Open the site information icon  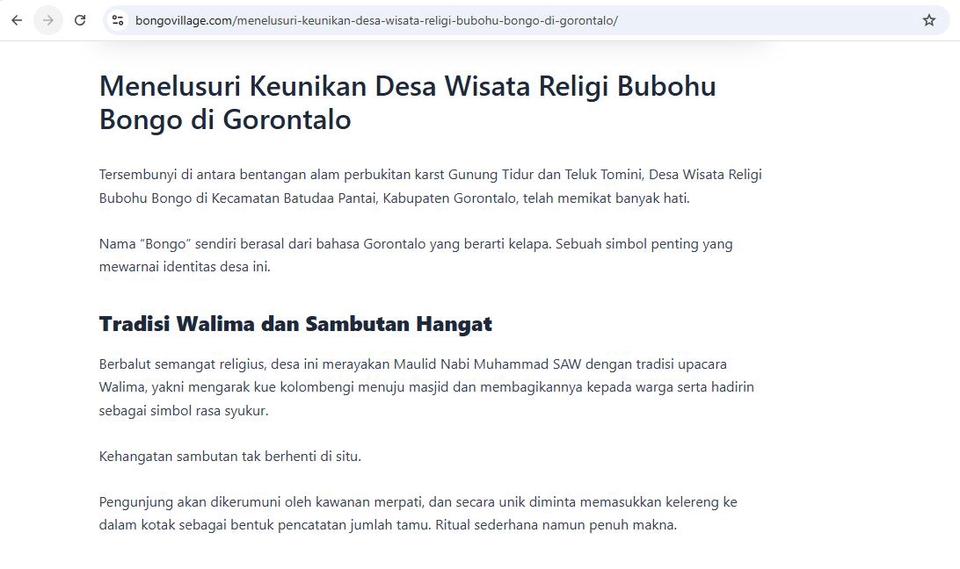click(118, 20)
